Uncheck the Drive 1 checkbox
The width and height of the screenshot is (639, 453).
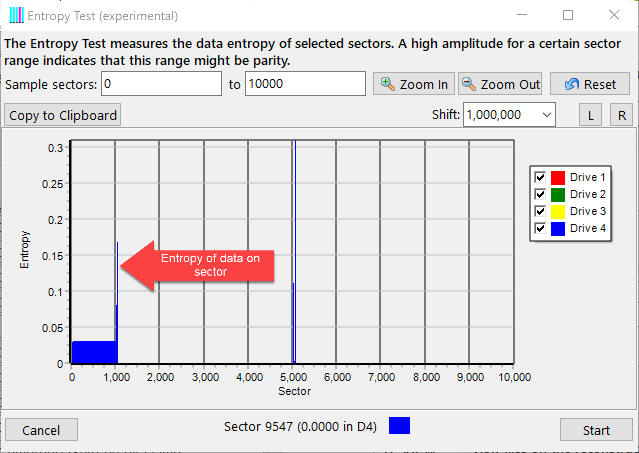click(x=540, y=177)
